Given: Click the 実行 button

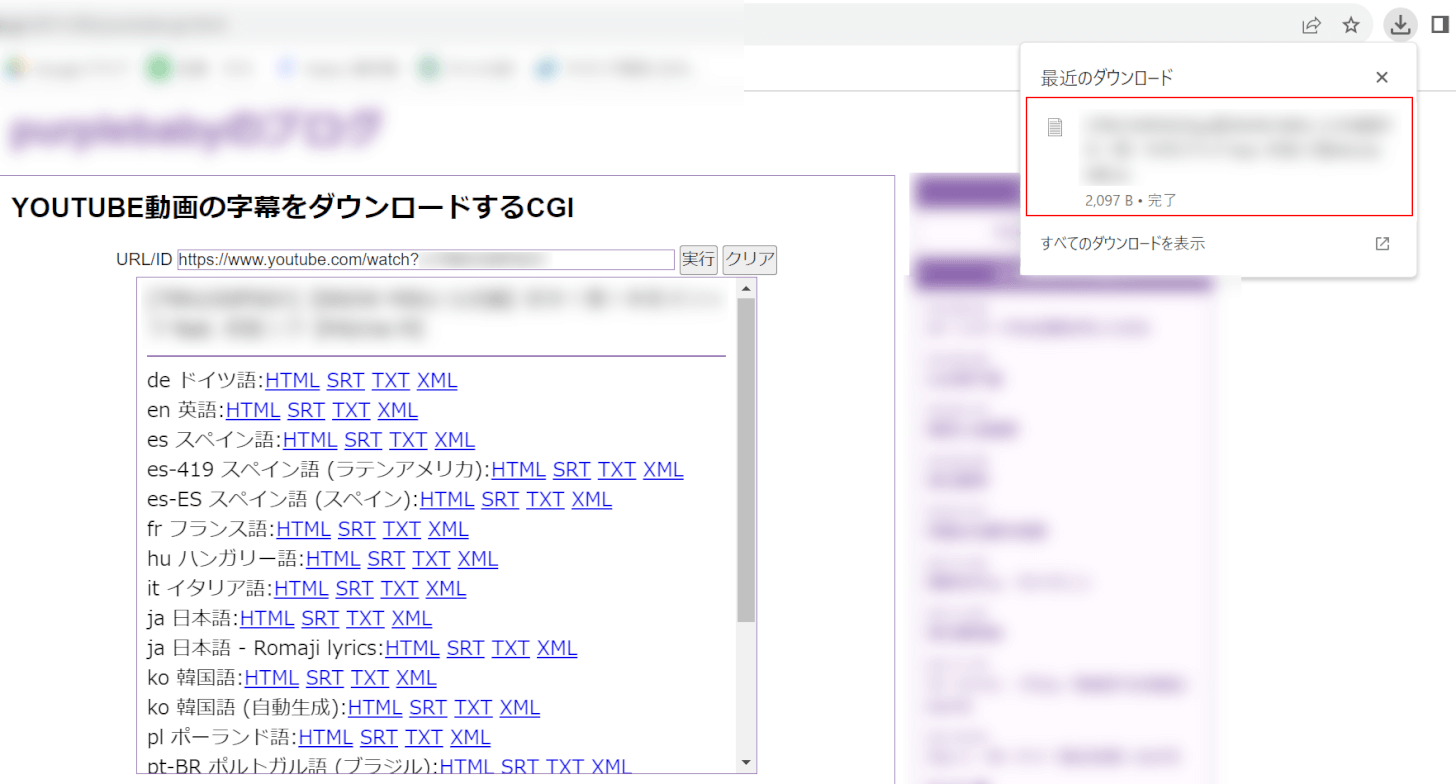Looking at the screenshot, I should (x=698, y=260).
